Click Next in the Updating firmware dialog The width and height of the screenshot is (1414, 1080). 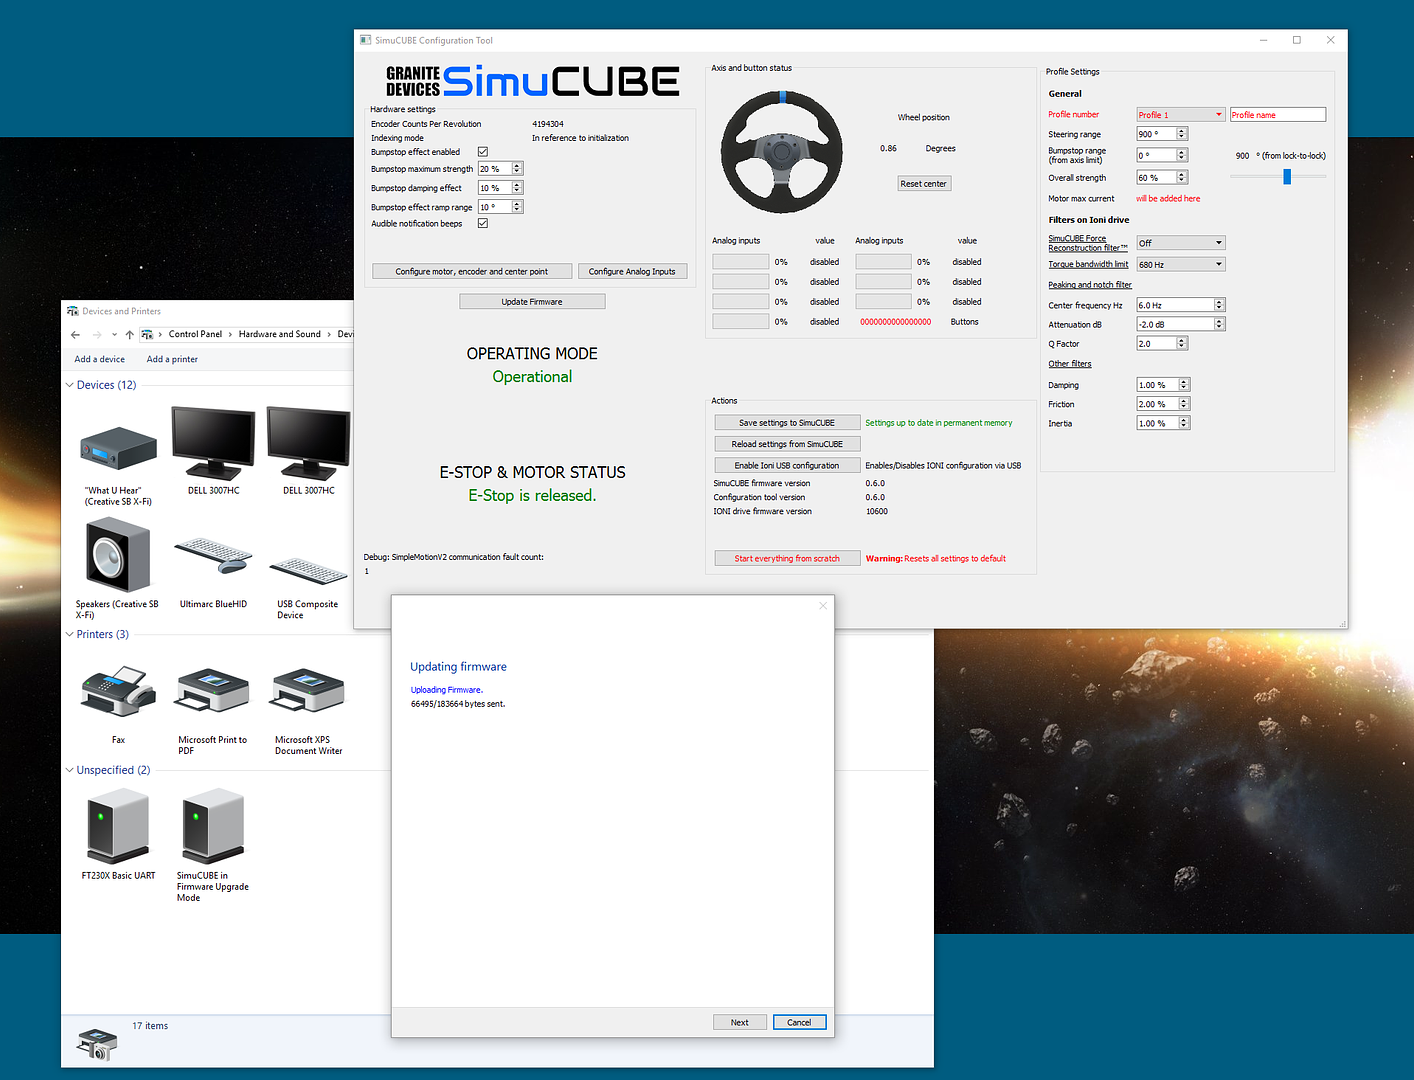tap(740, 1022)
